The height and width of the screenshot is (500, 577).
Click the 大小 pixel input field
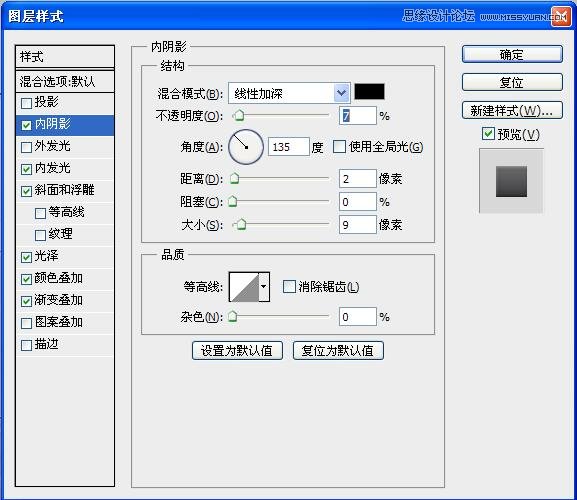358,224
